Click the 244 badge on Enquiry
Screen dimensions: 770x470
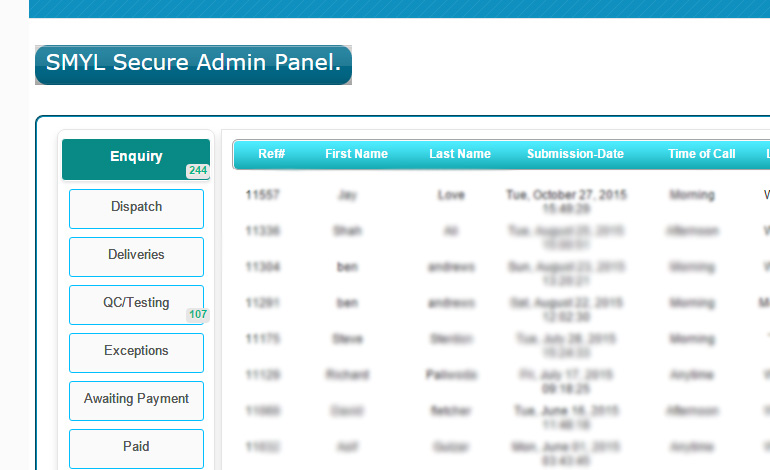(198, 171)
